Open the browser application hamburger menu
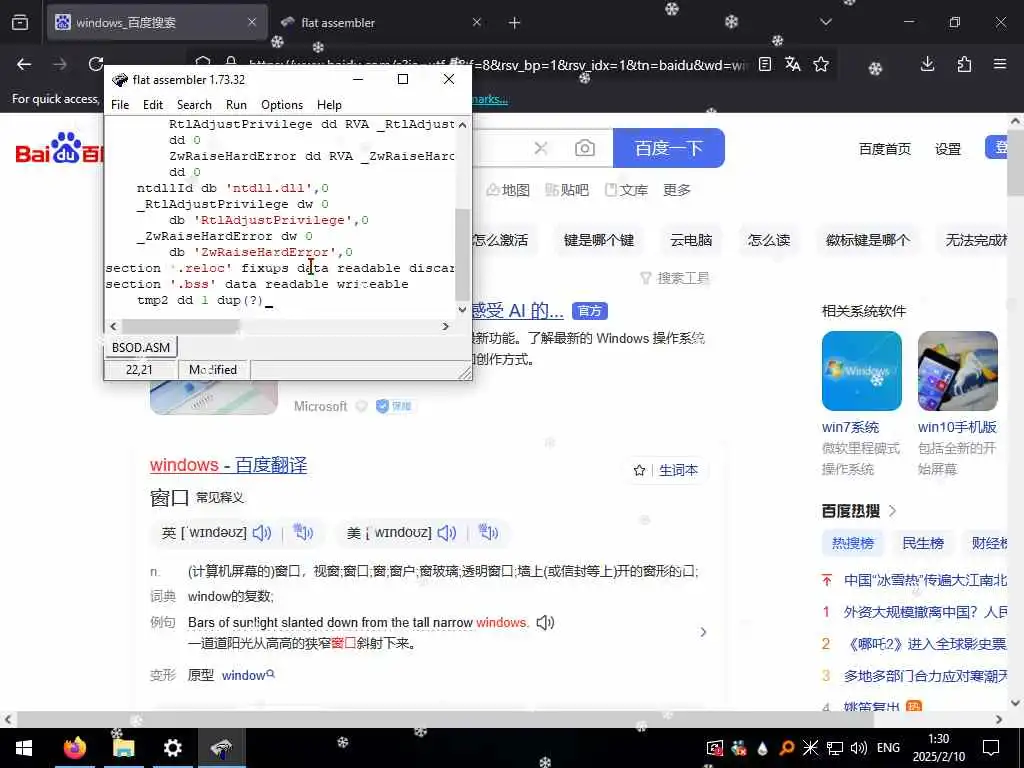This screenshot has width=1024, height=768. [1000, 64]
